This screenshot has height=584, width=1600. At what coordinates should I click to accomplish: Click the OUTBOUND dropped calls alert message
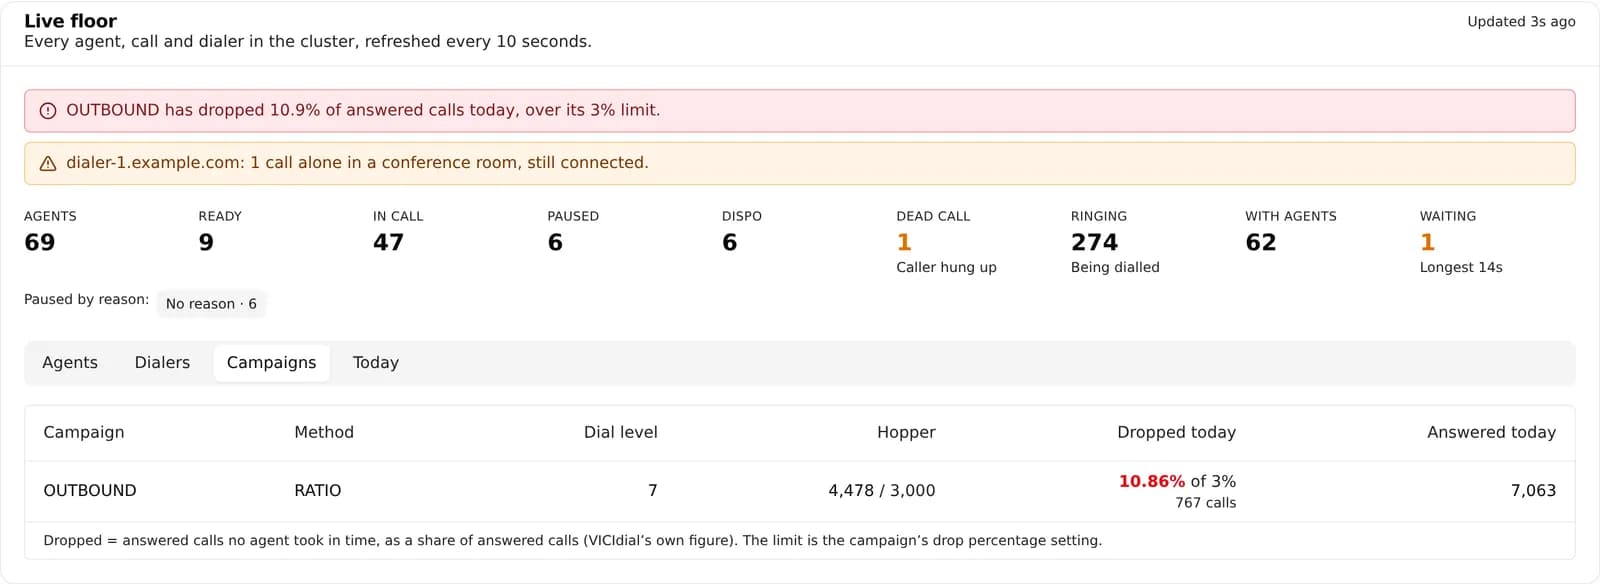point(363,110)
